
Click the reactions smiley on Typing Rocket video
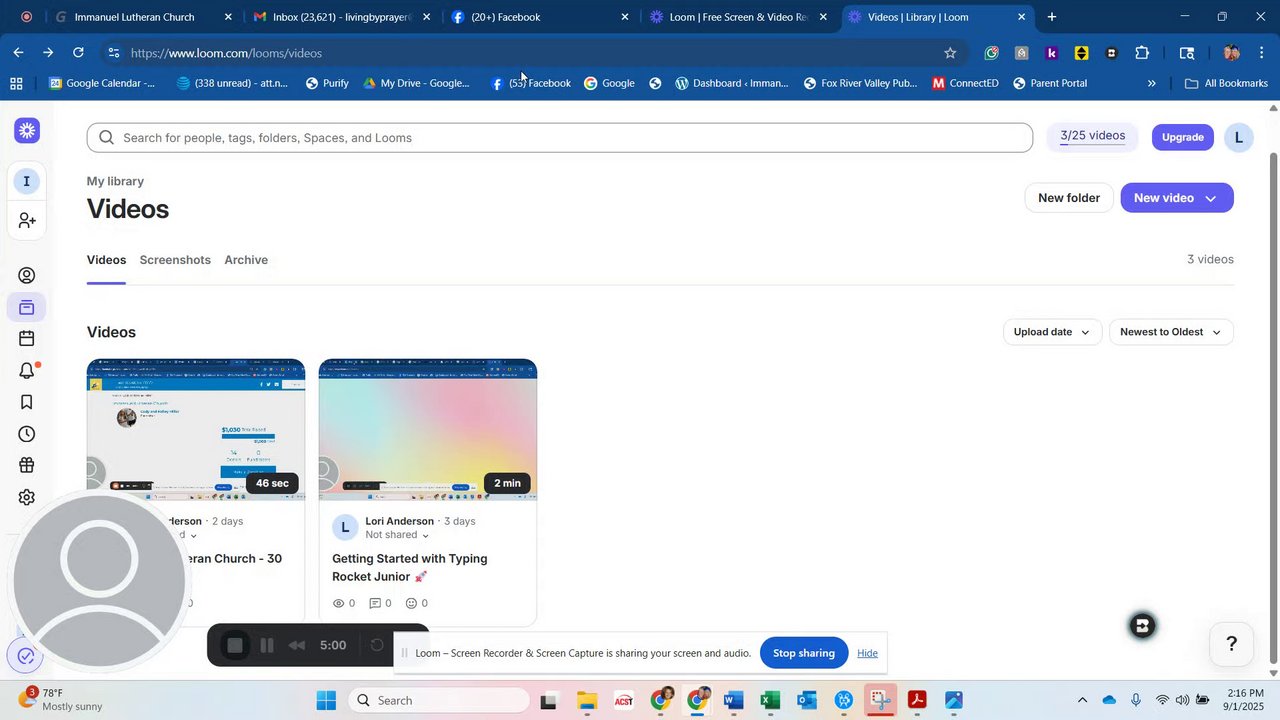coord(411,603)
